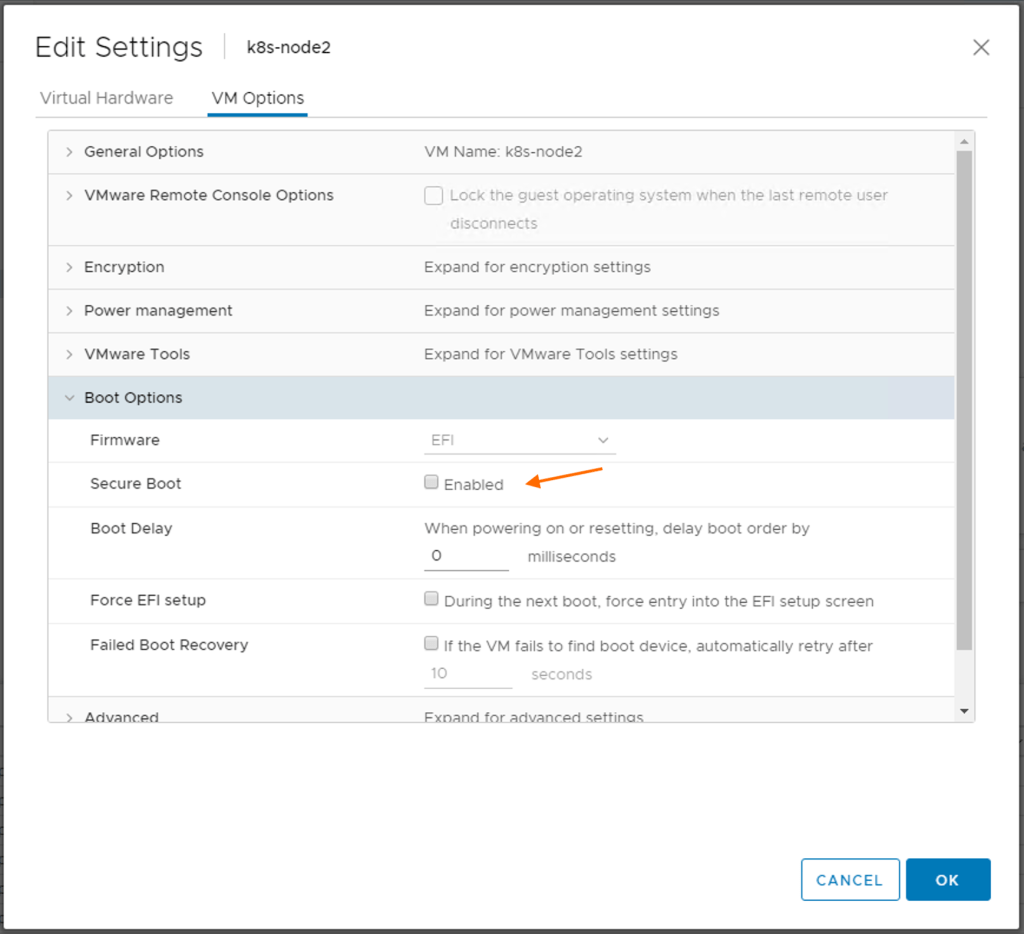1024x934 pixels.
Task: Confirm settings with the OK button
Action: pos(947,880)
